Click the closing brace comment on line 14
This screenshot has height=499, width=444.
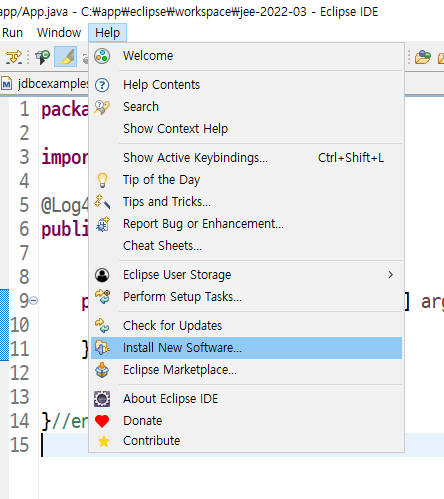click(x=65, y=421)
